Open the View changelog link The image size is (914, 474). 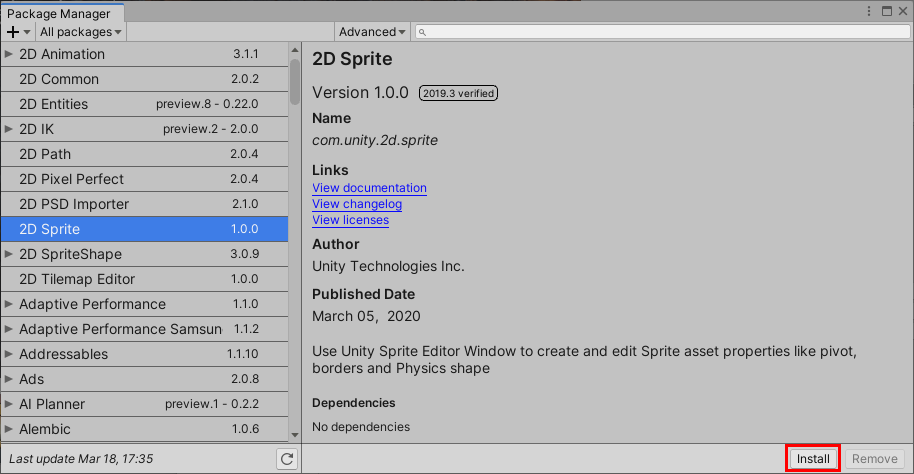(x=357, y=204)
